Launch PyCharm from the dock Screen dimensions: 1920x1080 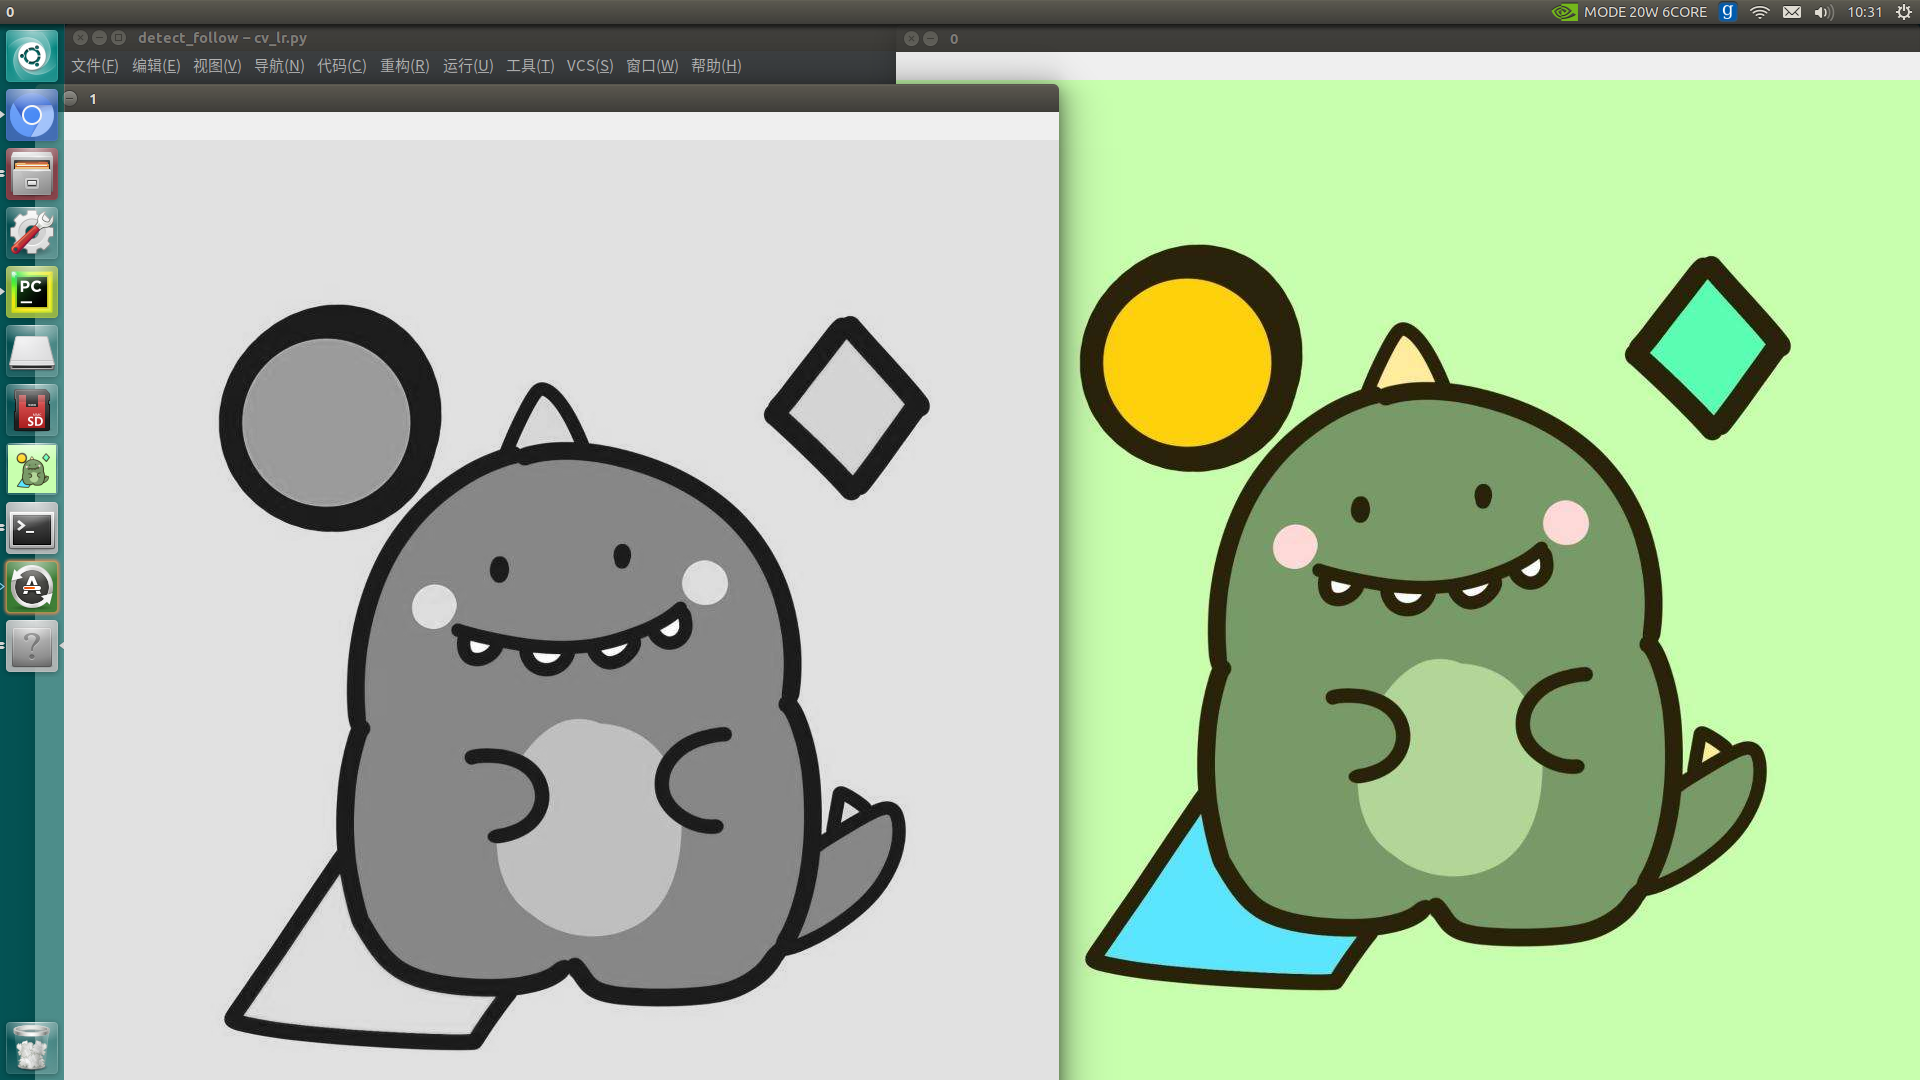point(32,292)
